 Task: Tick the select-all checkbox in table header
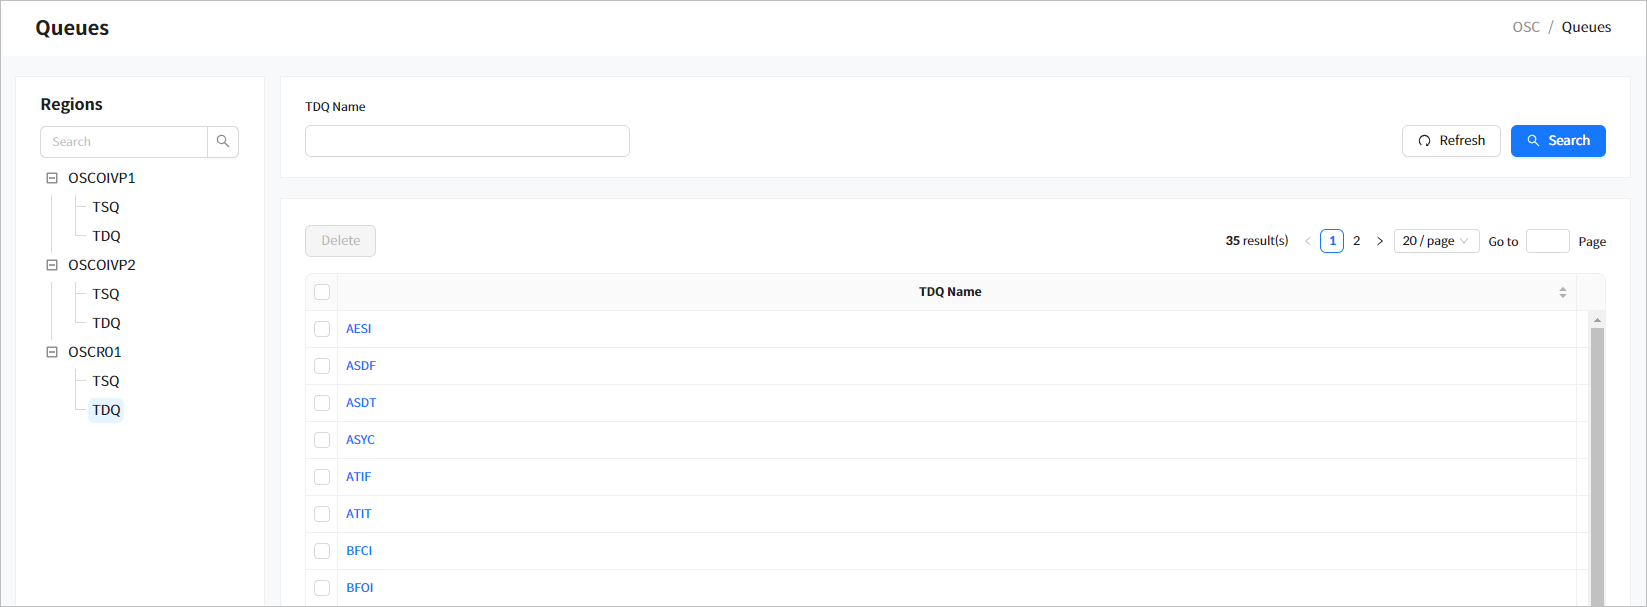(x=322, y=292)
